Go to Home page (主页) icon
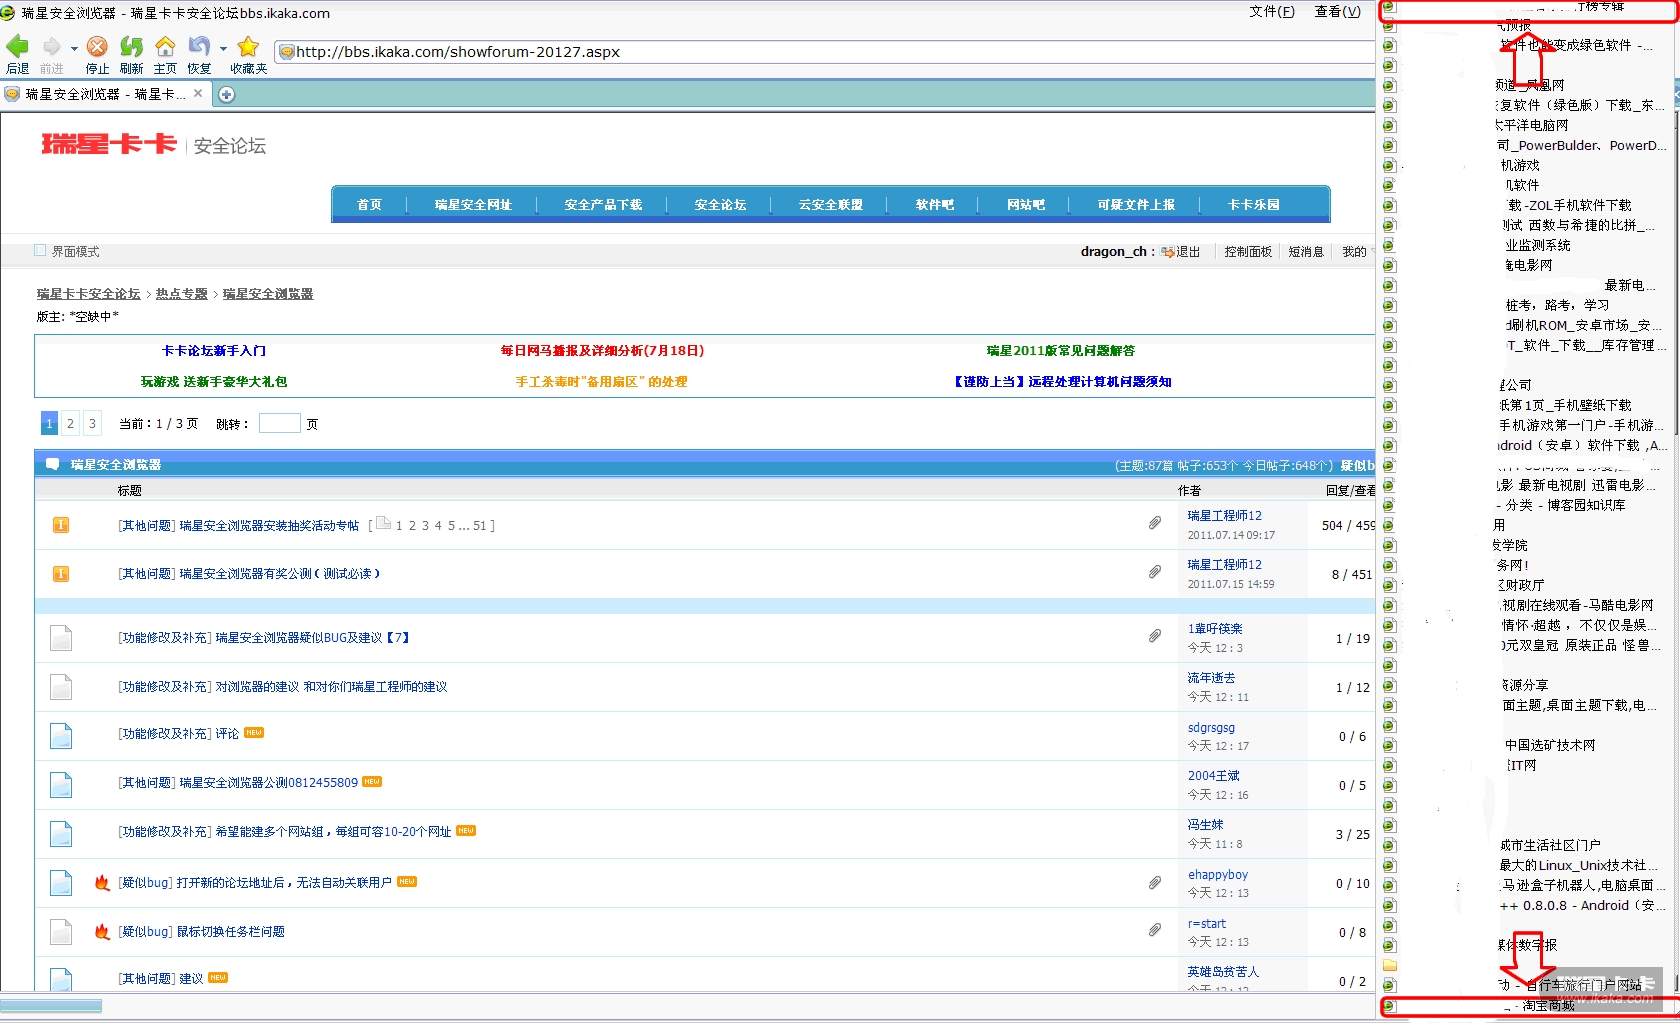Screen dimensions: 1680x1023 tap(165, 47)
